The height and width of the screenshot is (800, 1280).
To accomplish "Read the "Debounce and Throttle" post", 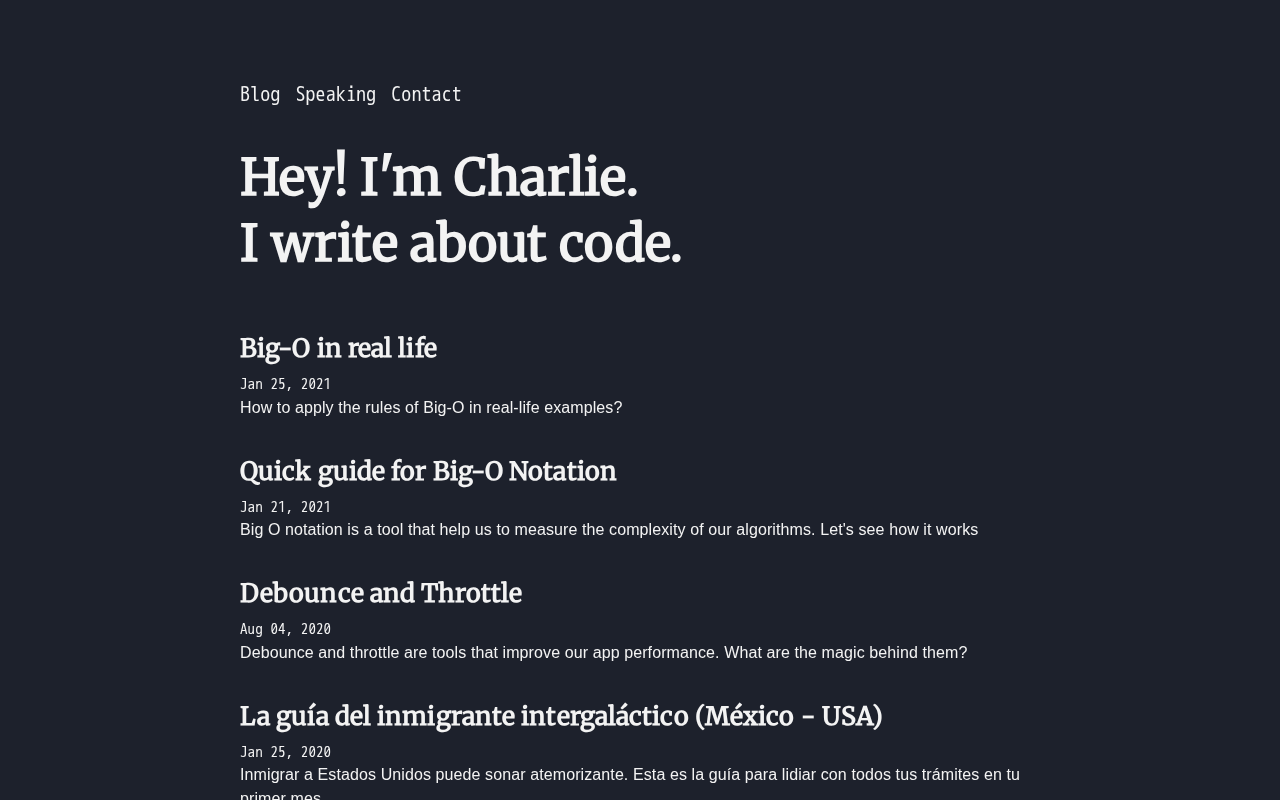I will pos(381,593).
